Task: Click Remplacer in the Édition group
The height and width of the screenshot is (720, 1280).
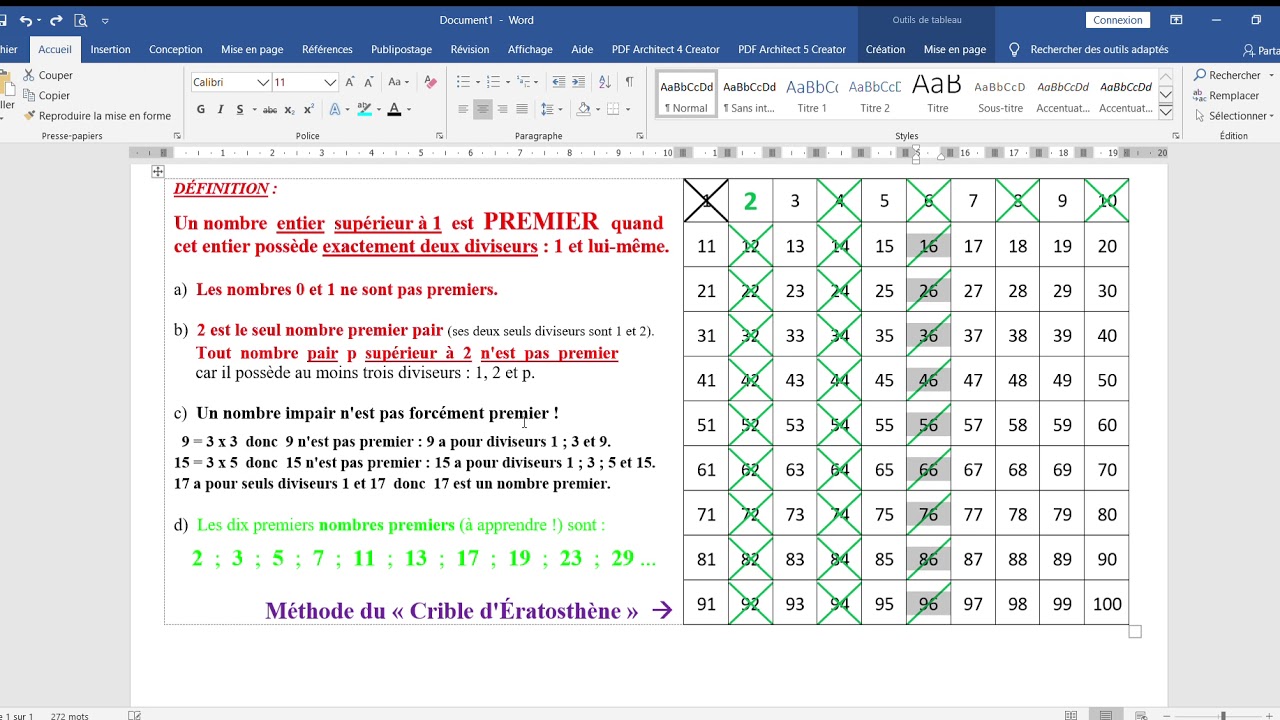Action: (1227, 95)
